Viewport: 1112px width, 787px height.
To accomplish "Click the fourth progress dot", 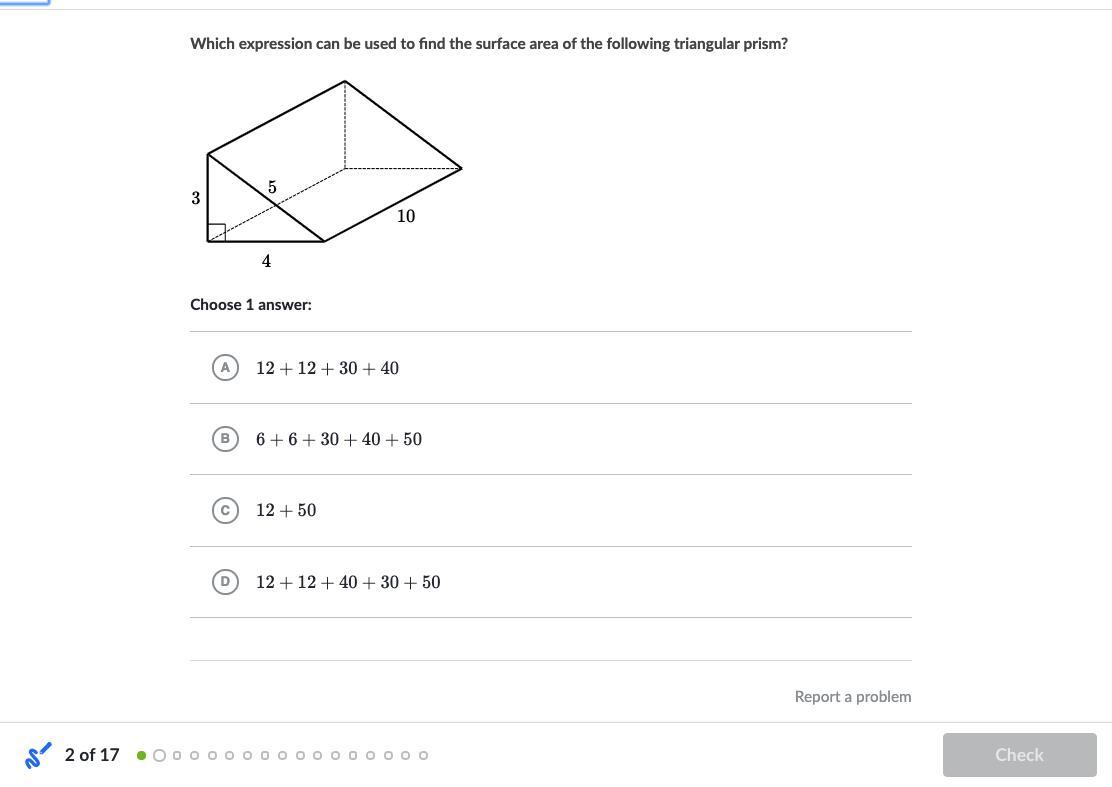I will tap(194, 755).
